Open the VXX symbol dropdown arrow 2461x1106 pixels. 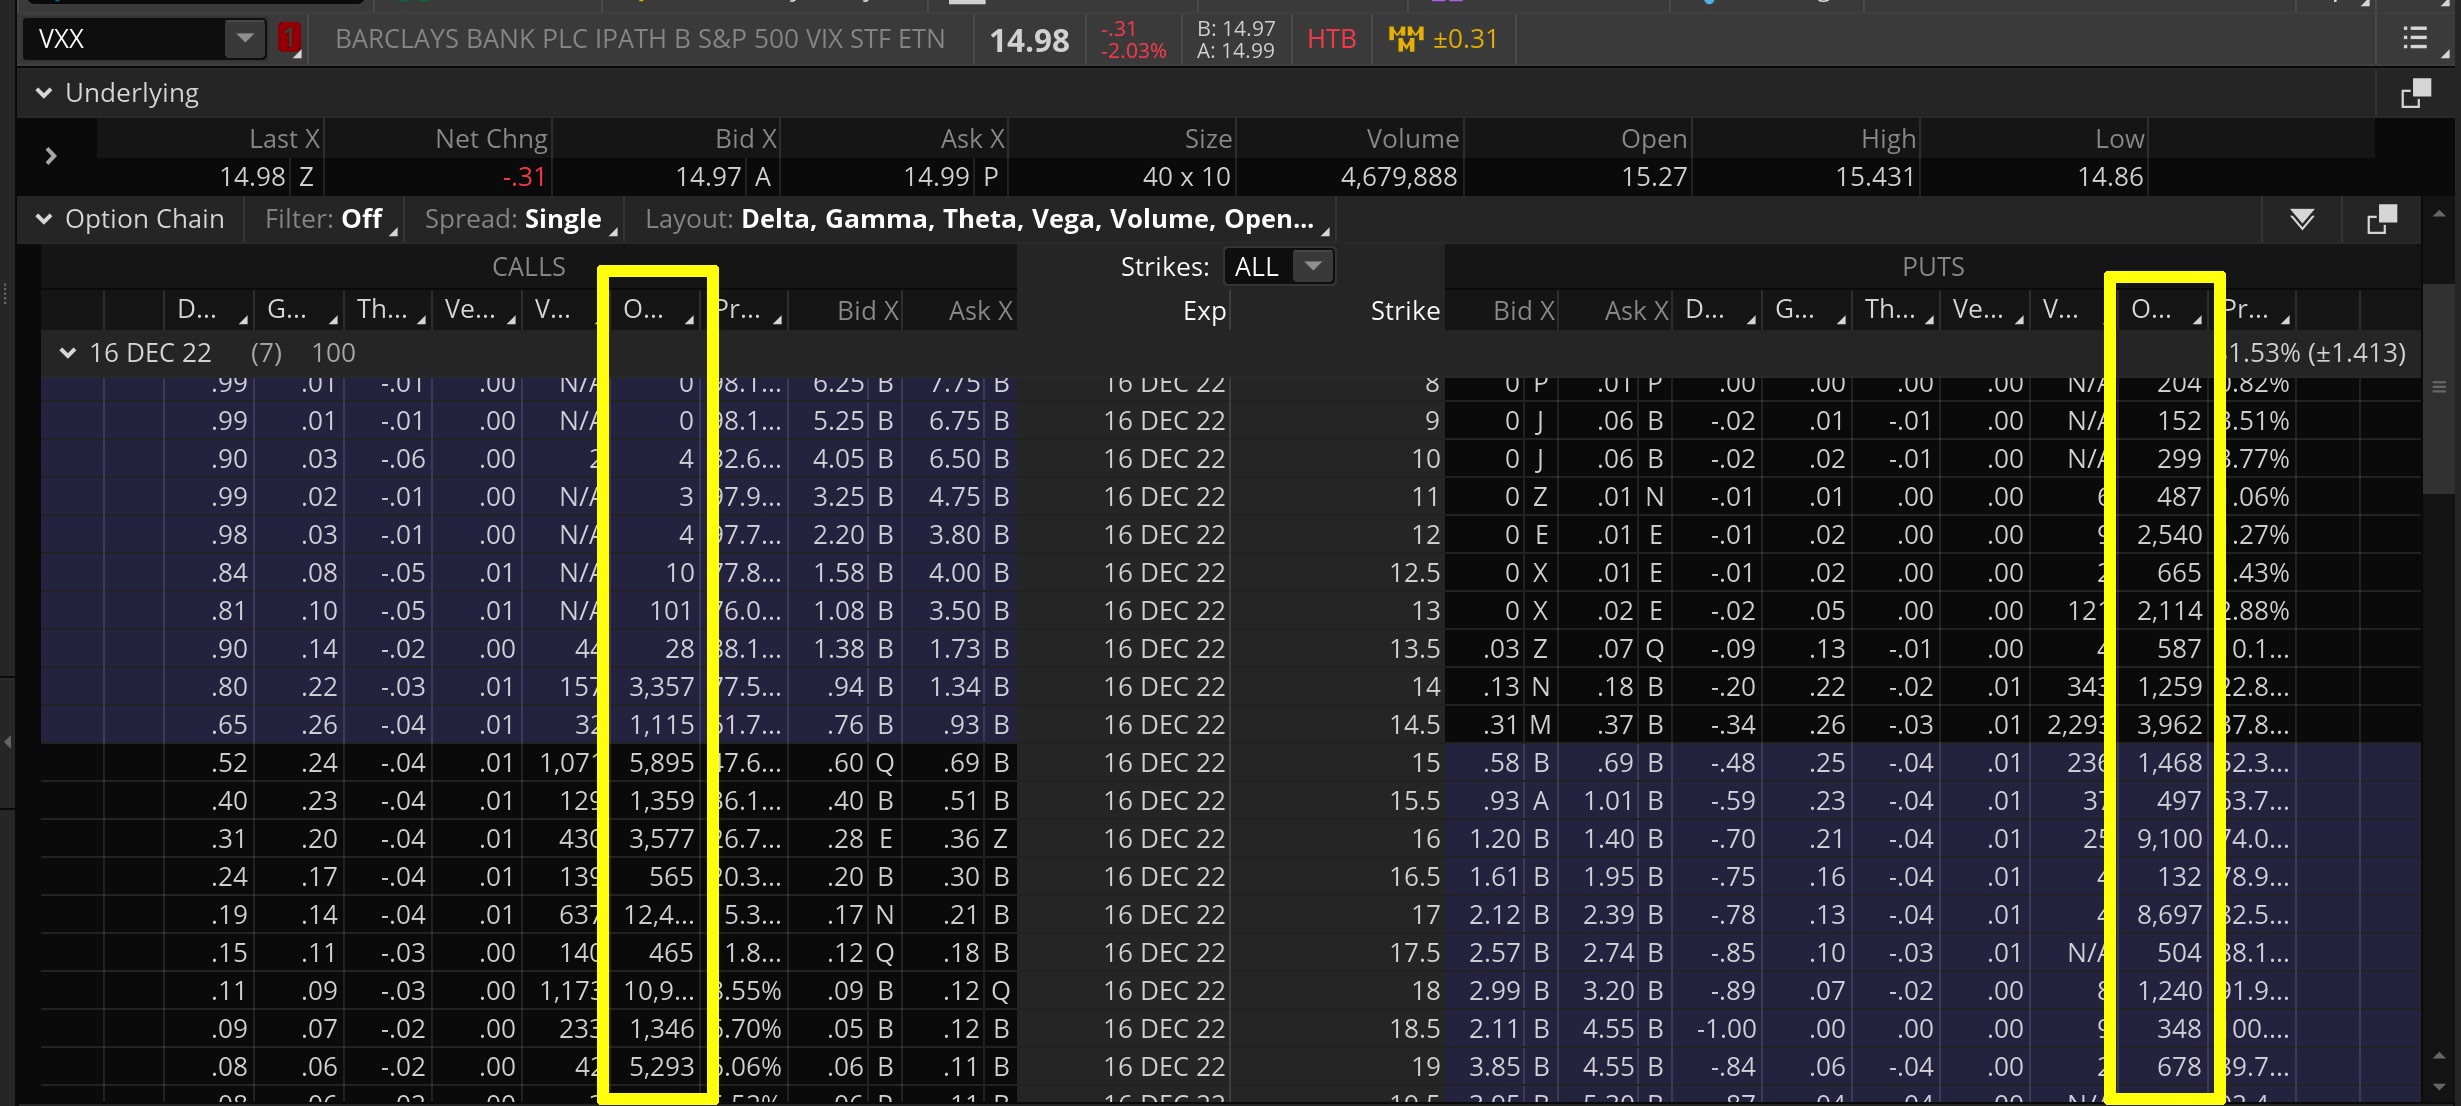click(x=244, y=39)
